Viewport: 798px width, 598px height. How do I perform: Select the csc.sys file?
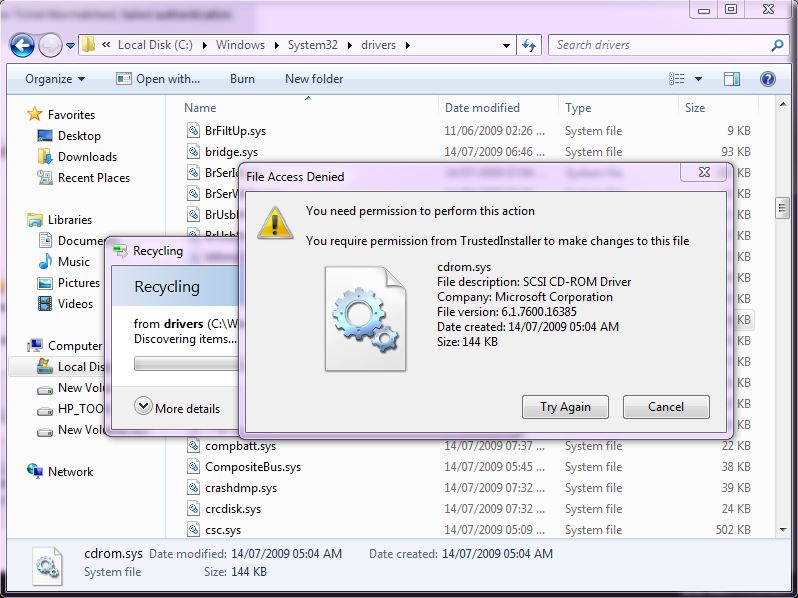coord(223,530)
